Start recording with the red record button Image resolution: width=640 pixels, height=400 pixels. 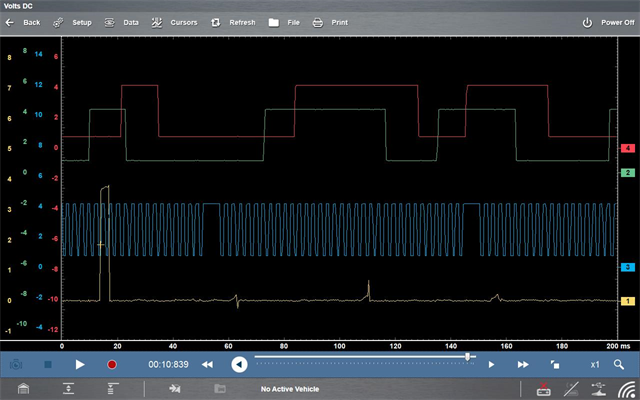click(112, 364)
